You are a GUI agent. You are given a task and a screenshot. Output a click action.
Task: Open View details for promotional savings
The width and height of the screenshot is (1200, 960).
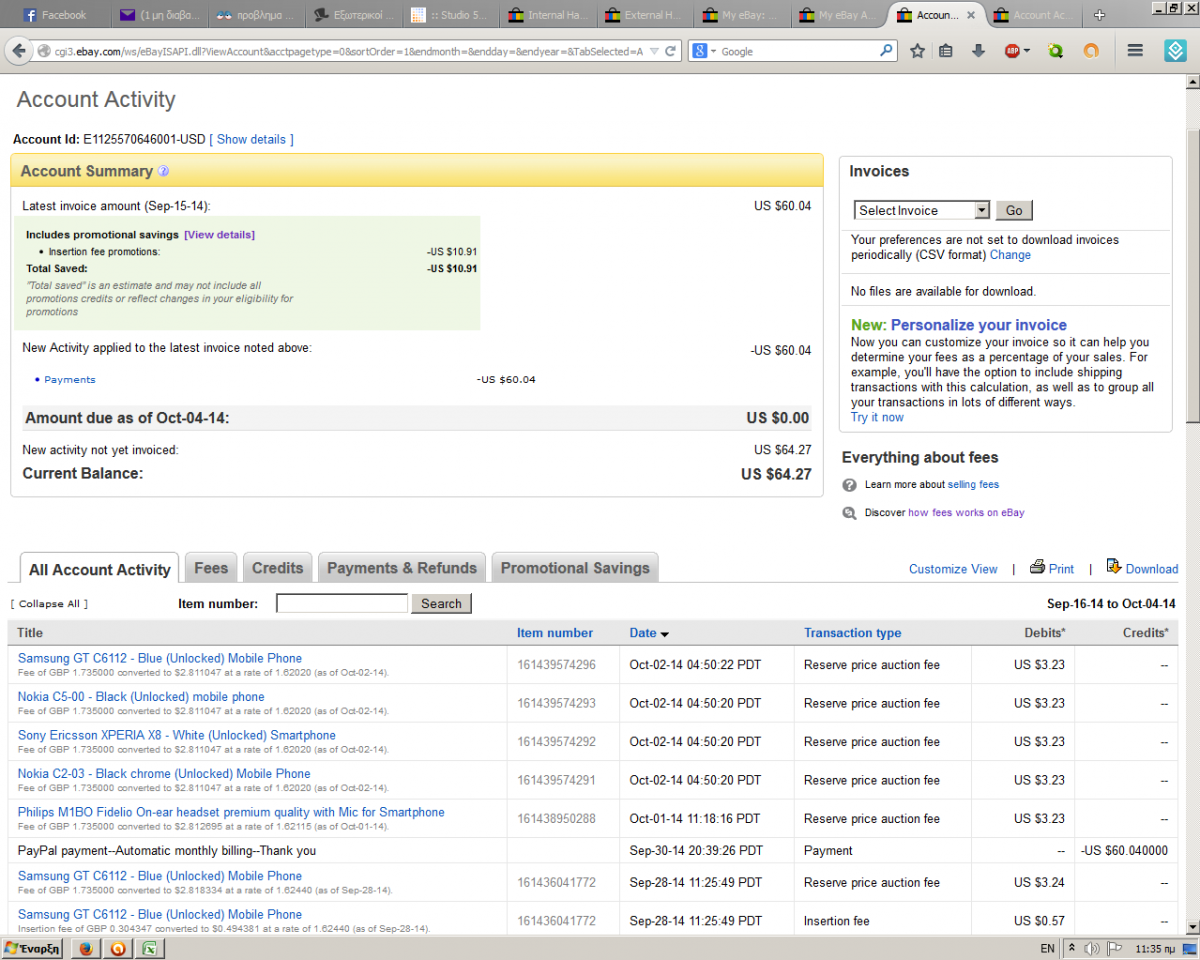tap(219, 235)
